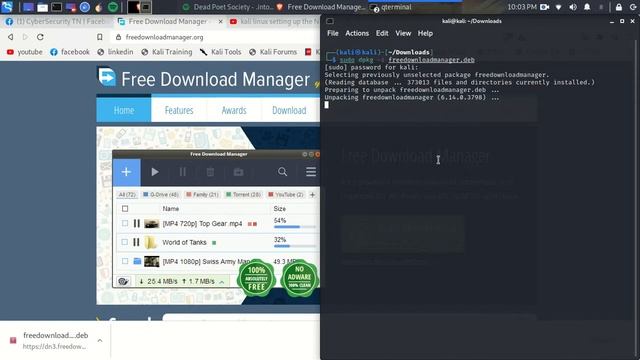Click the lock screen padlock icon
The width and height of the screenshot is (640, 360).
click(x=619, y=7)
